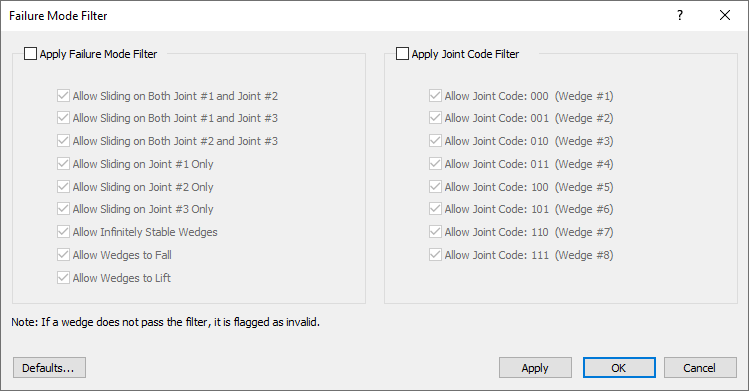Toggle Allow Infinitely Stable Wedges
Image resolution: width=749 pixels, height=391 pixels.
[64, 232]
